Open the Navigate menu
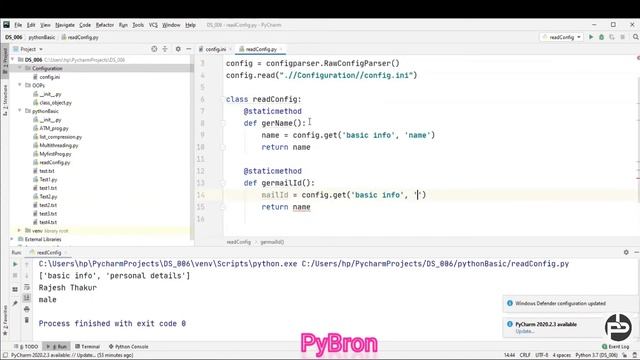This screenshot has height=360, width=640. coord(65,25)
